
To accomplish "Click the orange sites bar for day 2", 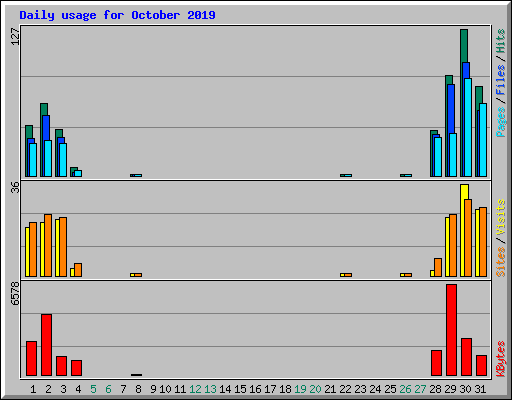I will pyautogui.click(x=48, y=245).
